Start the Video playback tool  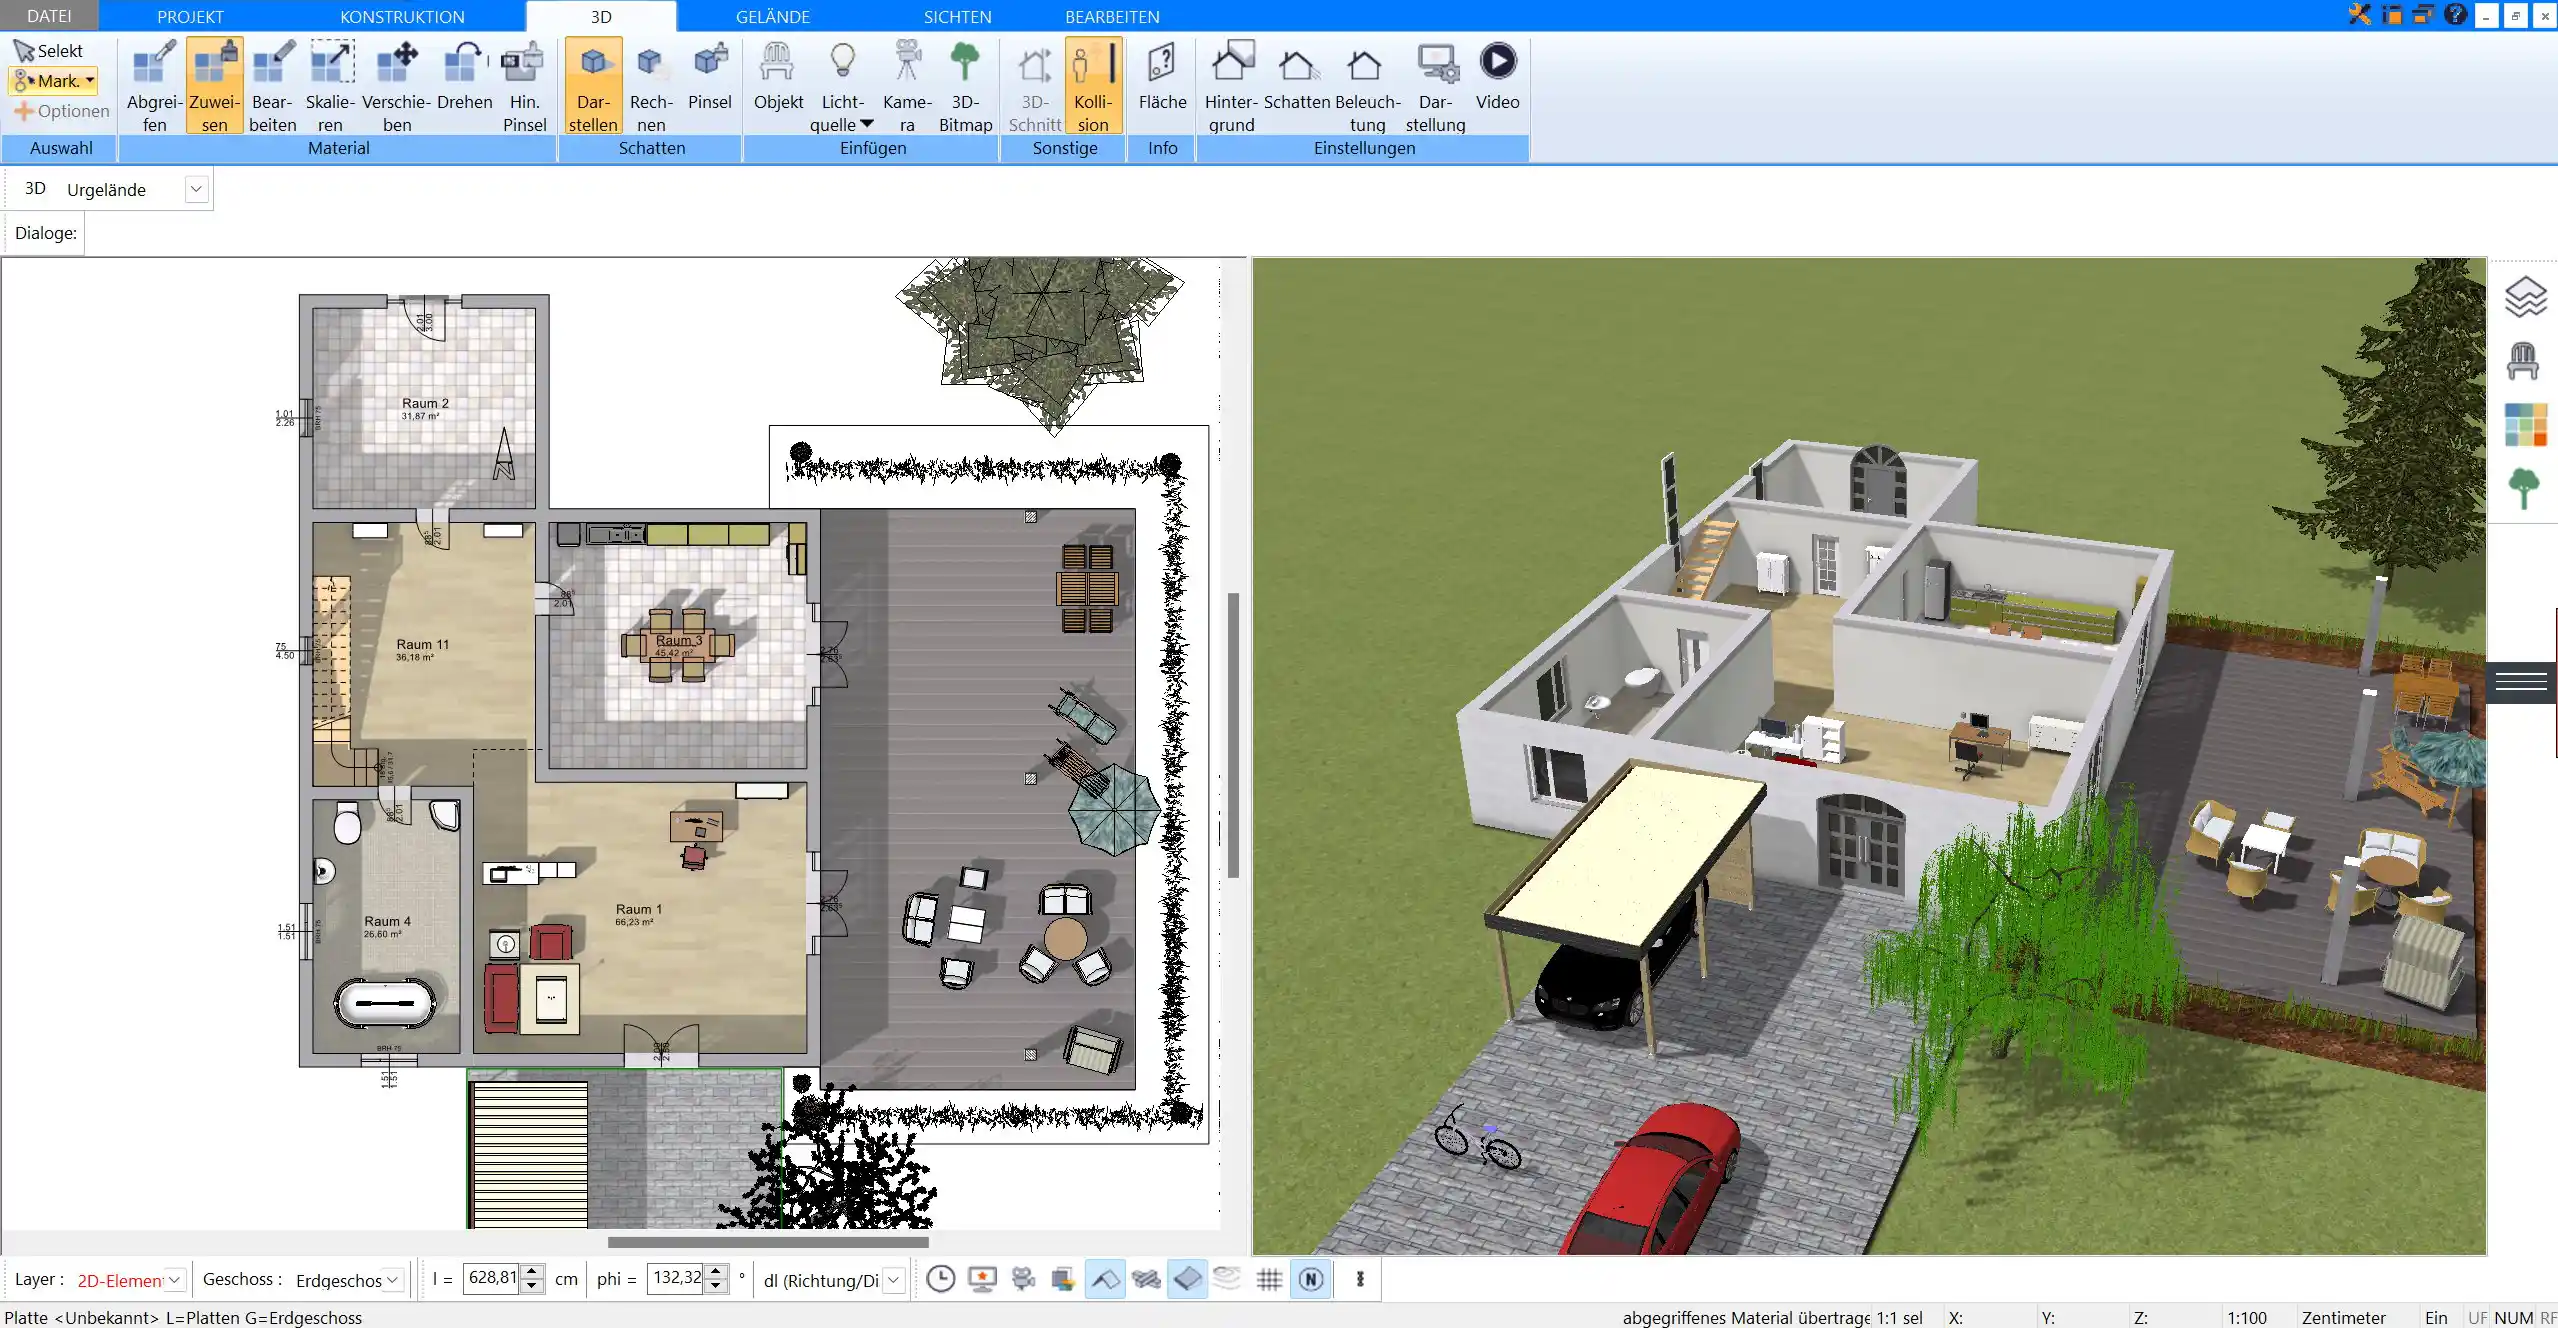pos(1497,76)
